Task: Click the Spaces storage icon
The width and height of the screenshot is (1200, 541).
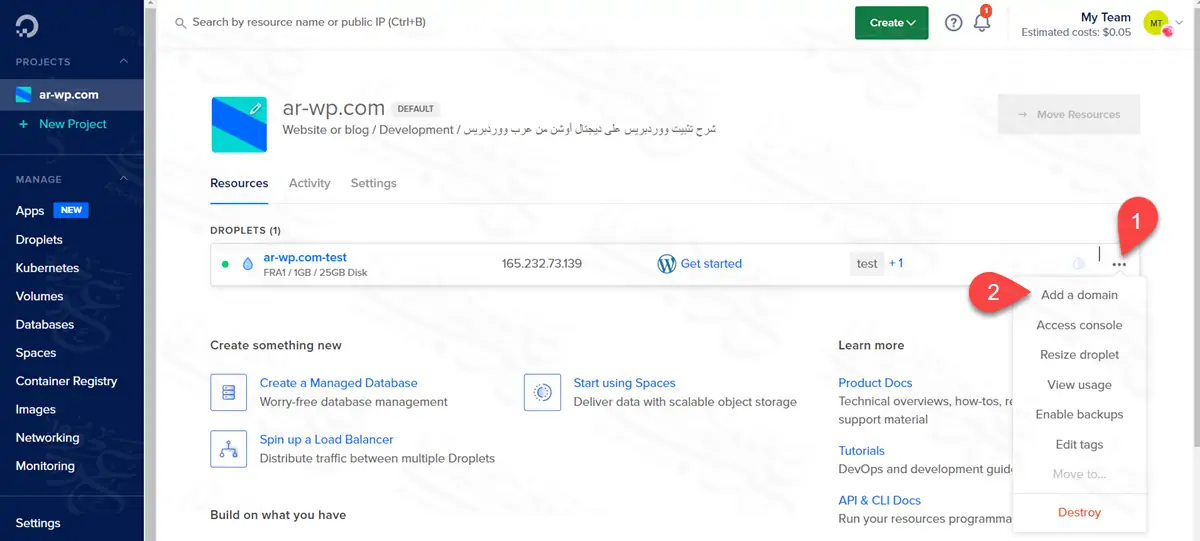Action: [x=542, y=392]
